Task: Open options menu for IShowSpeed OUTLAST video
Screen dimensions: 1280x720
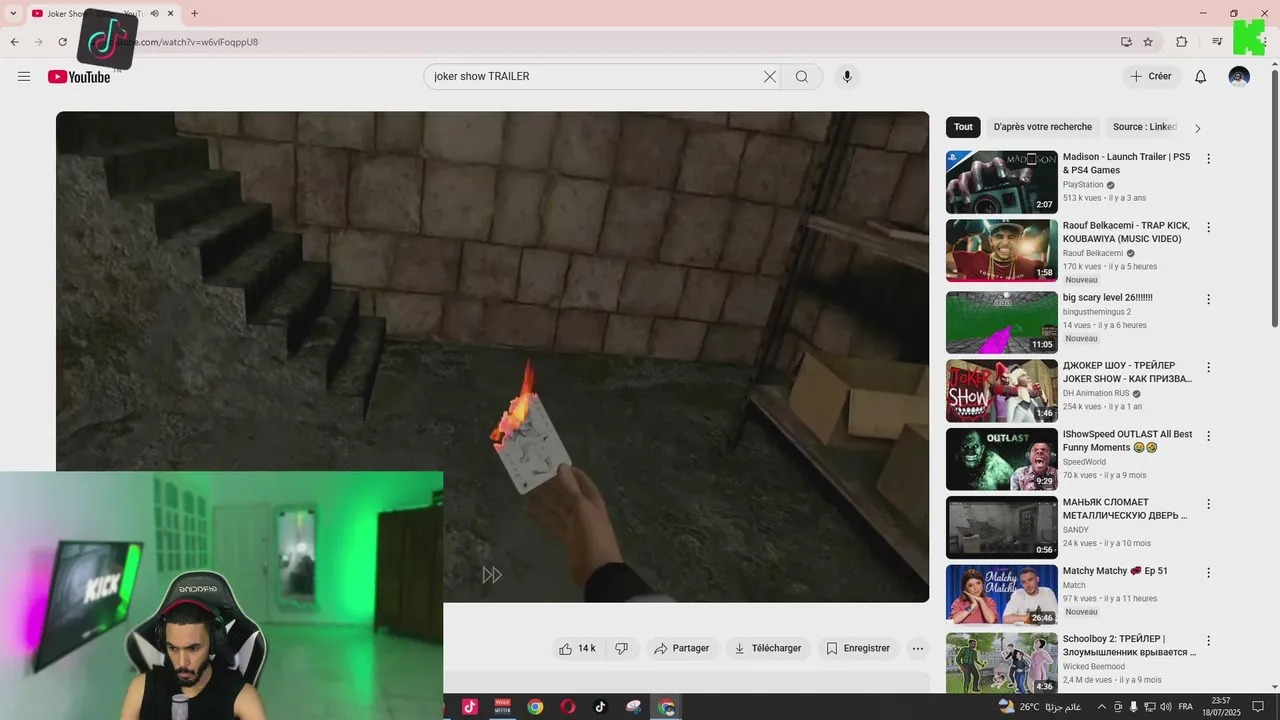Action: tap(1208, 436)
